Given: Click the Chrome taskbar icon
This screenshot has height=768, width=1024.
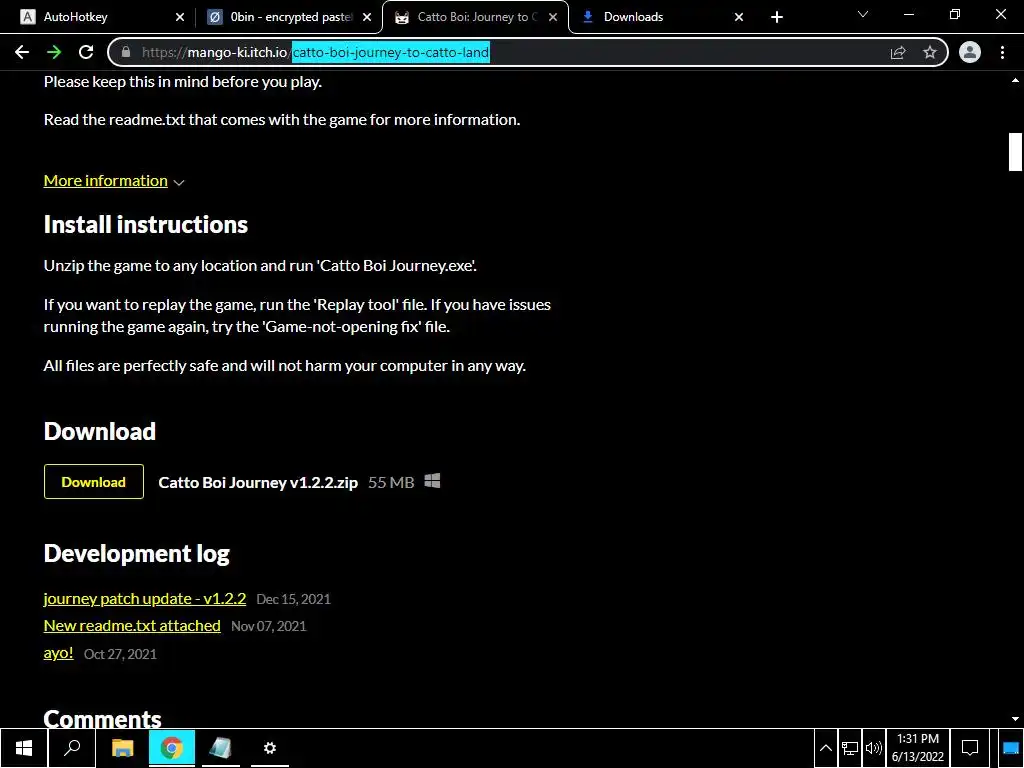Looking at the screenshot, I should tap(172, 748).
